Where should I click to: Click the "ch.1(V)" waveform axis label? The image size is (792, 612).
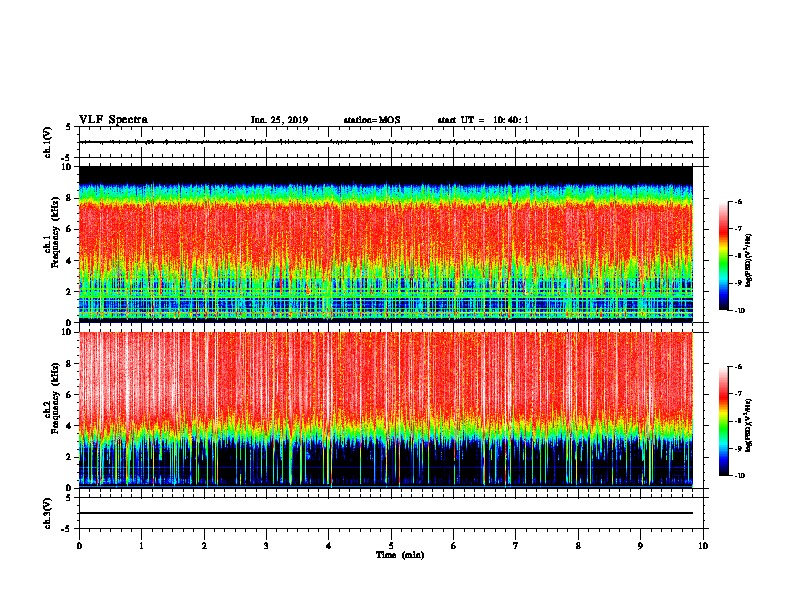(x=47, y=142)
